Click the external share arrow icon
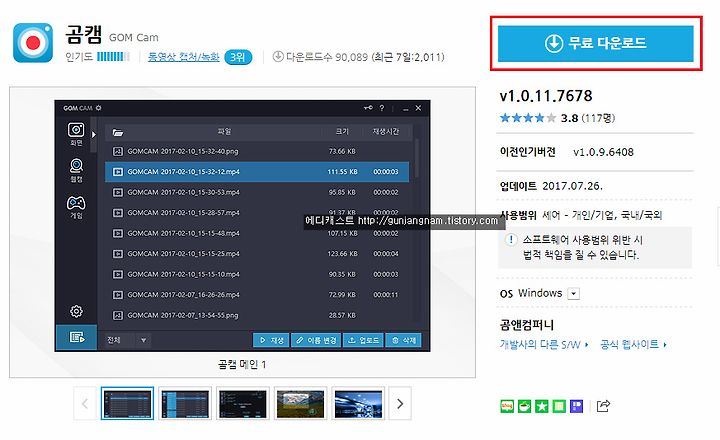Viewport: 720px width, 440px height. click(x=603, y=406)
